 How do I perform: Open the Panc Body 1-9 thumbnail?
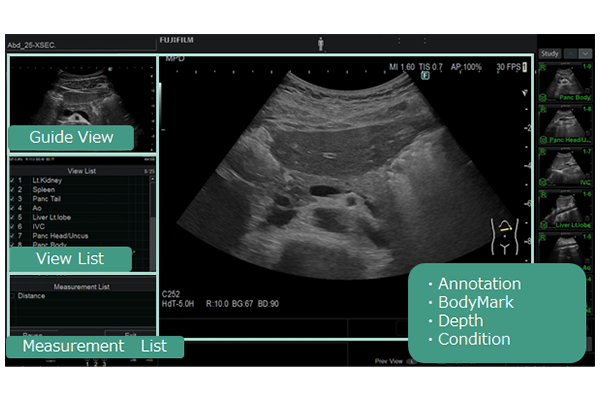pos(566,83)
